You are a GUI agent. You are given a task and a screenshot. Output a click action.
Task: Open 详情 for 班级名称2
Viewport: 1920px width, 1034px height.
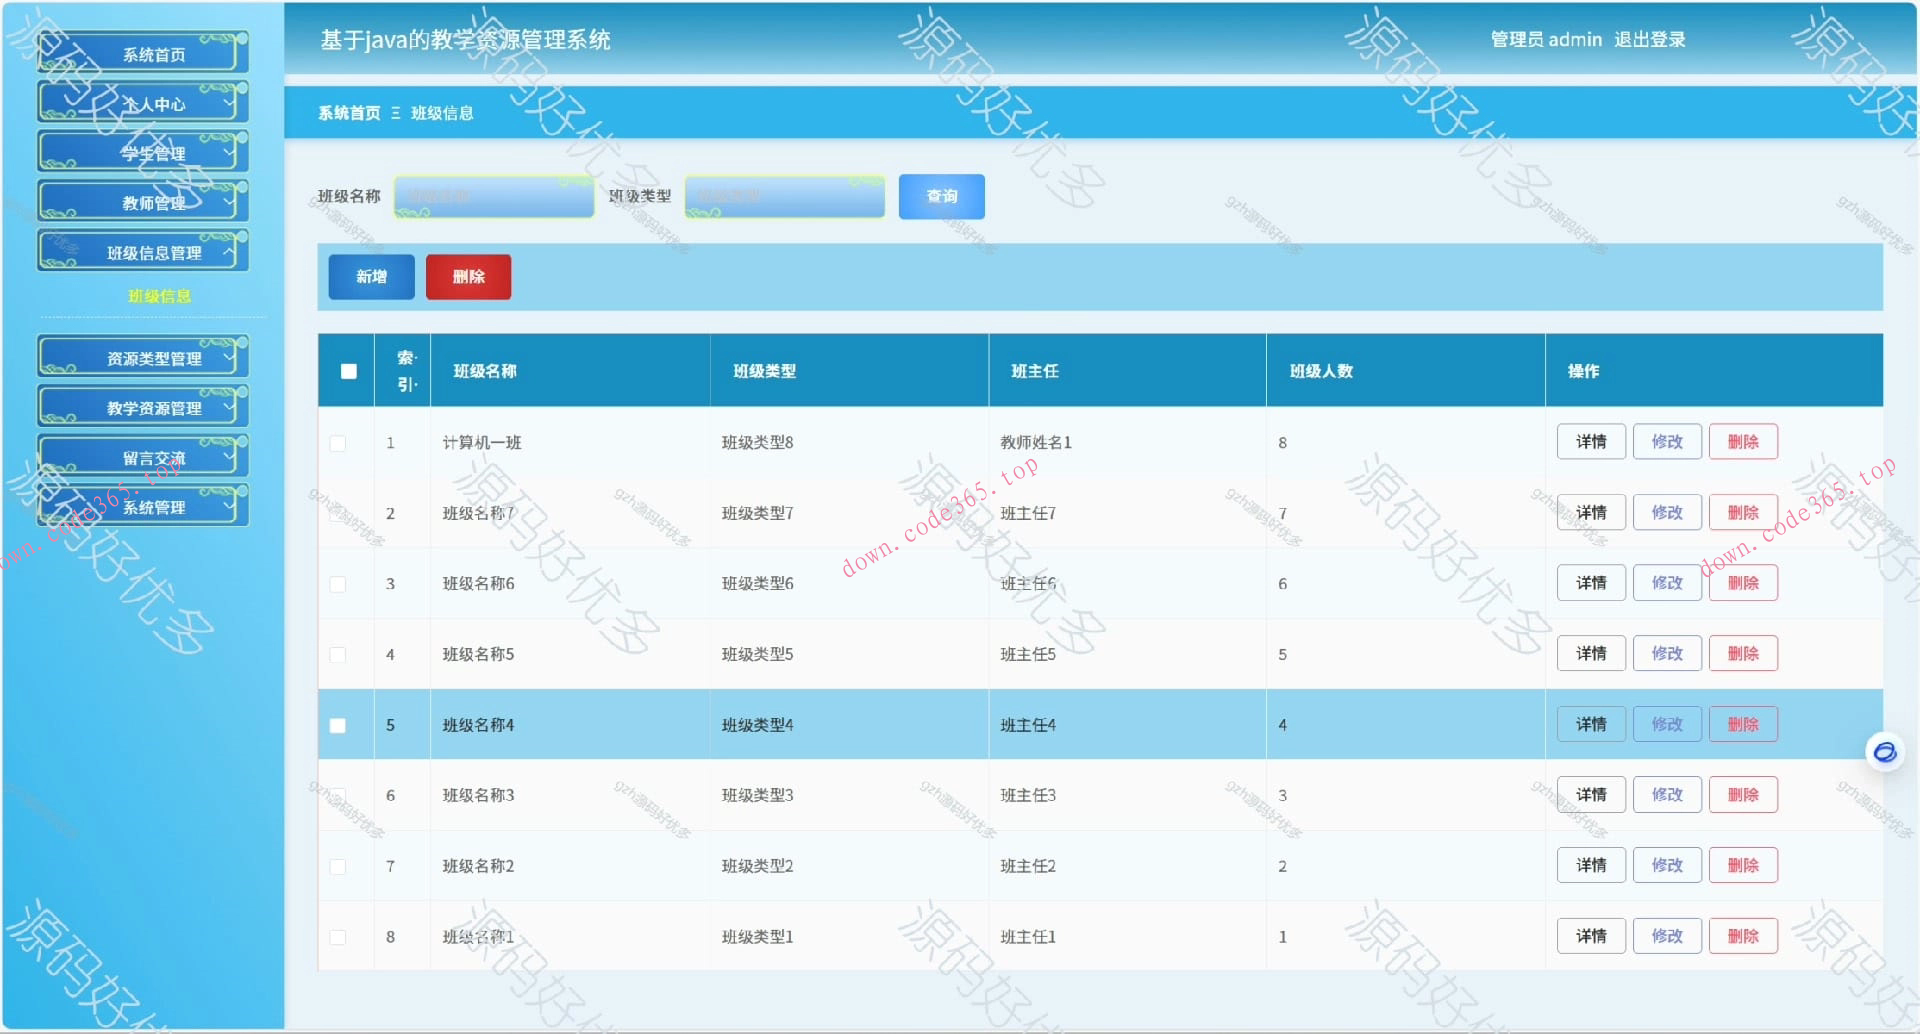point(1591,865)
